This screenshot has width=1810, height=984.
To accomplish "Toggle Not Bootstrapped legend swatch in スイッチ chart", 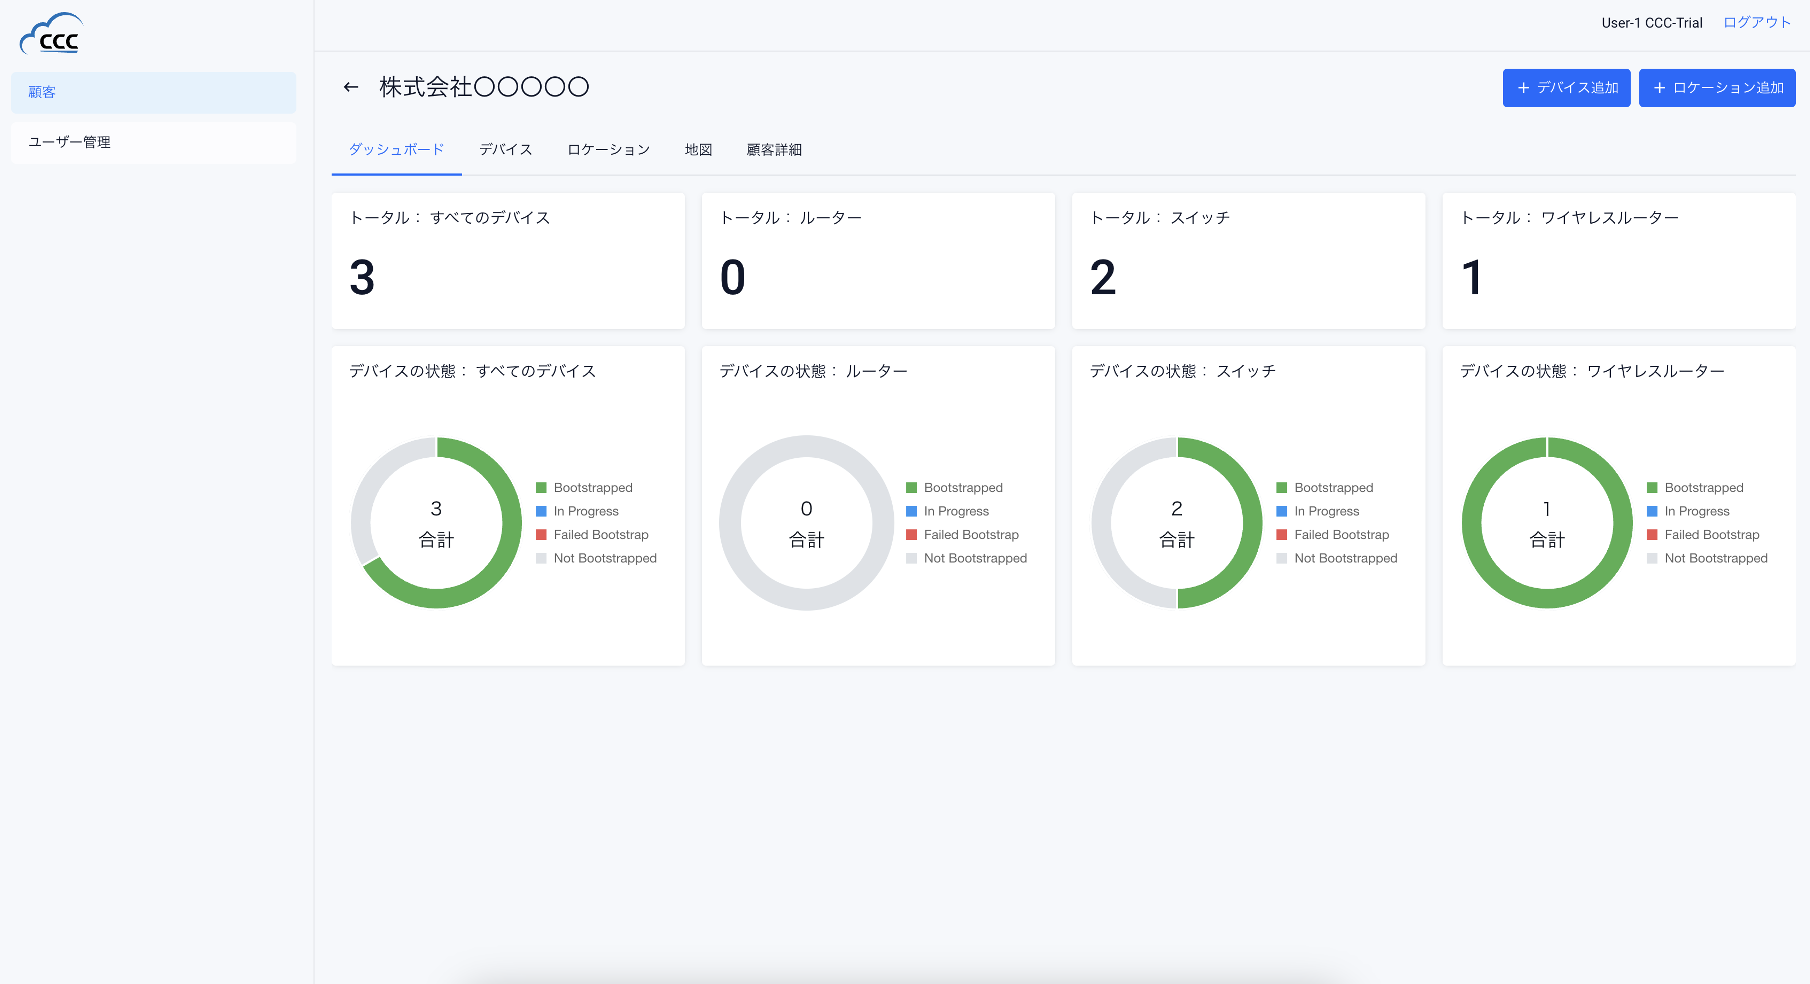I will (1282, 559).
